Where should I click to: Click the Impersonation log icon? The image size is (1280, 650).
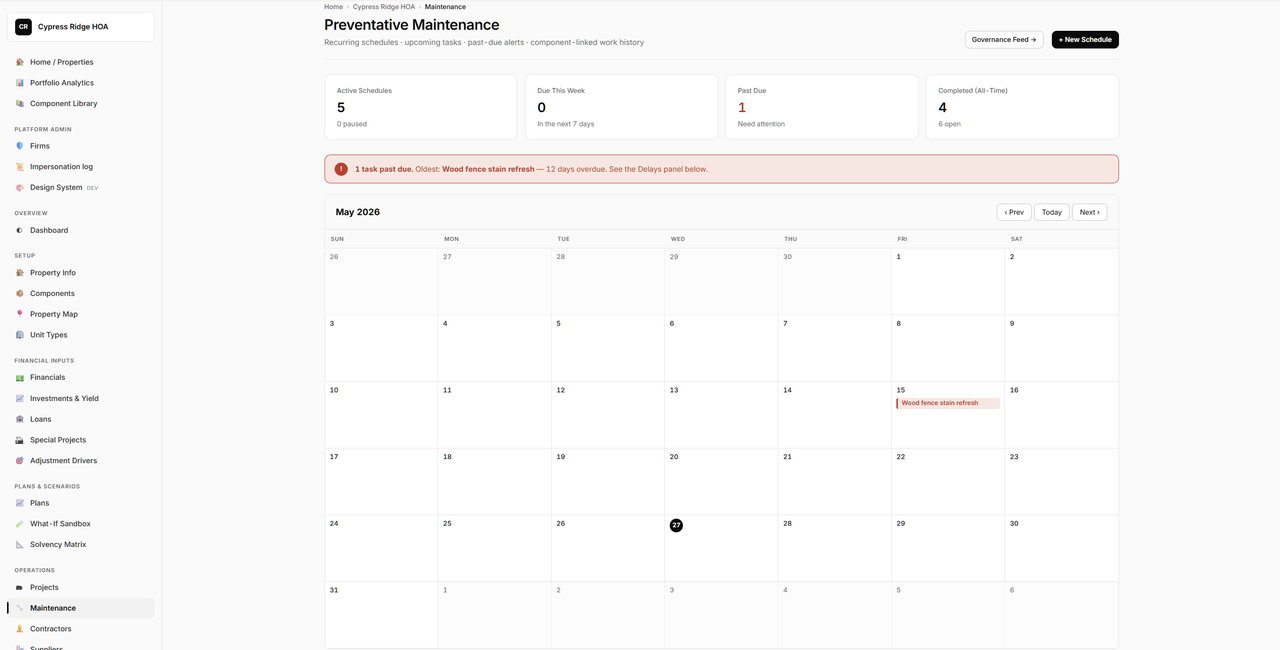coord(20,167)
